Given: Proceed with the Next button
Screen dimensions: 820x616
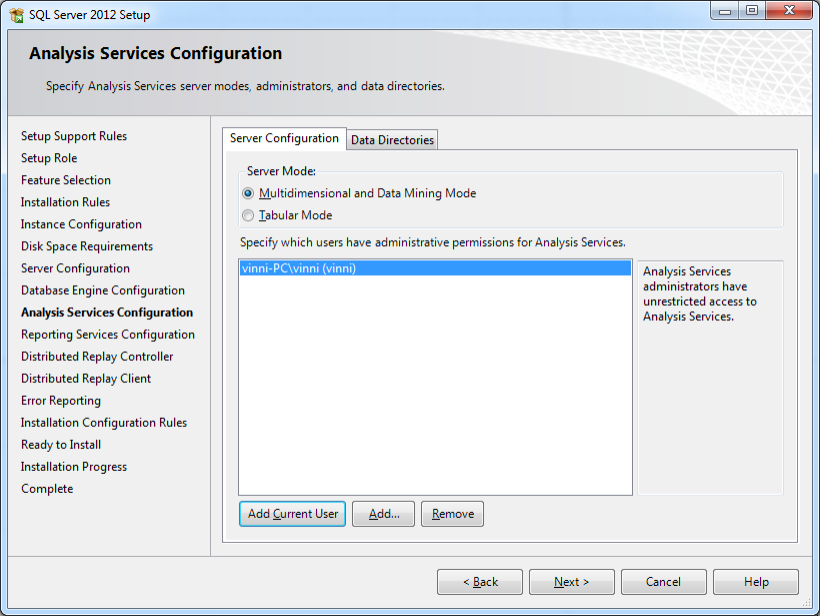Looking at the screenshot, I should tap(572, 582).
